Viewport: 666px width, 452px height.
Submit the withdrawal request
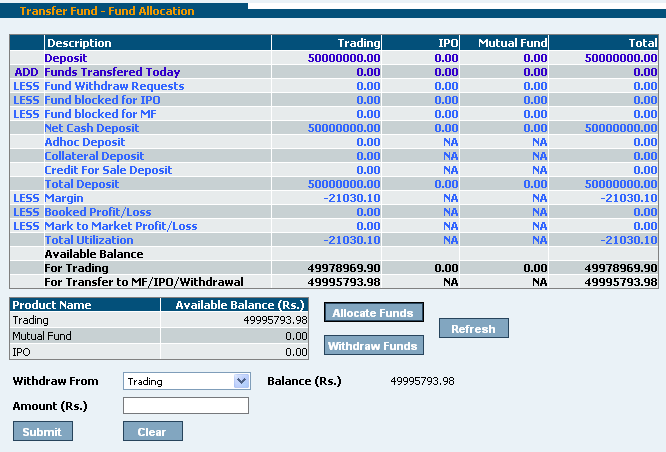42,432
